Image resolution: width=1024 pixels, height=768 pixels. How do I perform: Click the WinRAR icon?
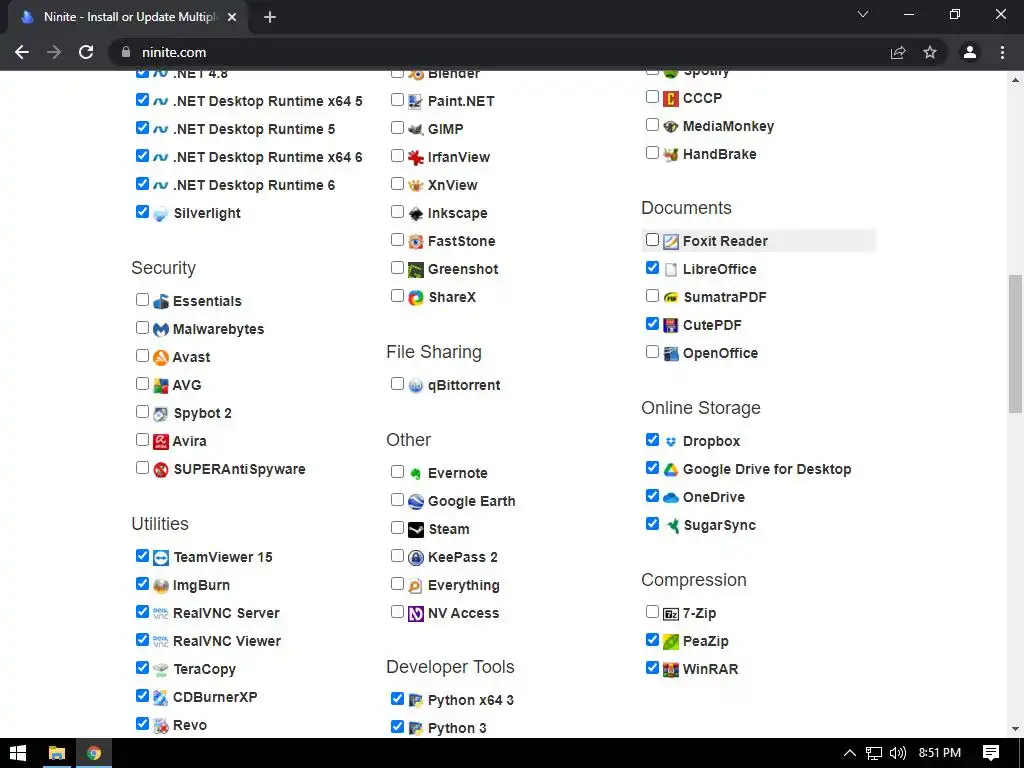[x=671, y=669]
